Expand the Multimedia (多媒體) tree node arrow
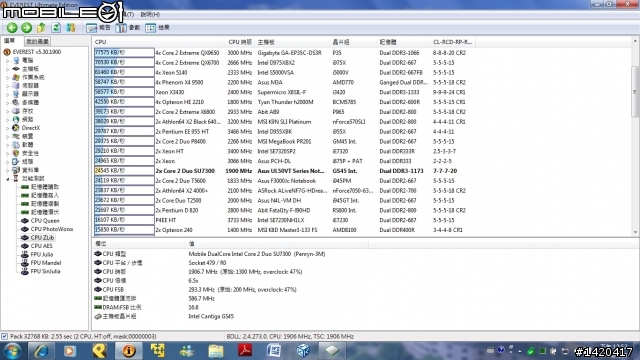 click(7, 102)
